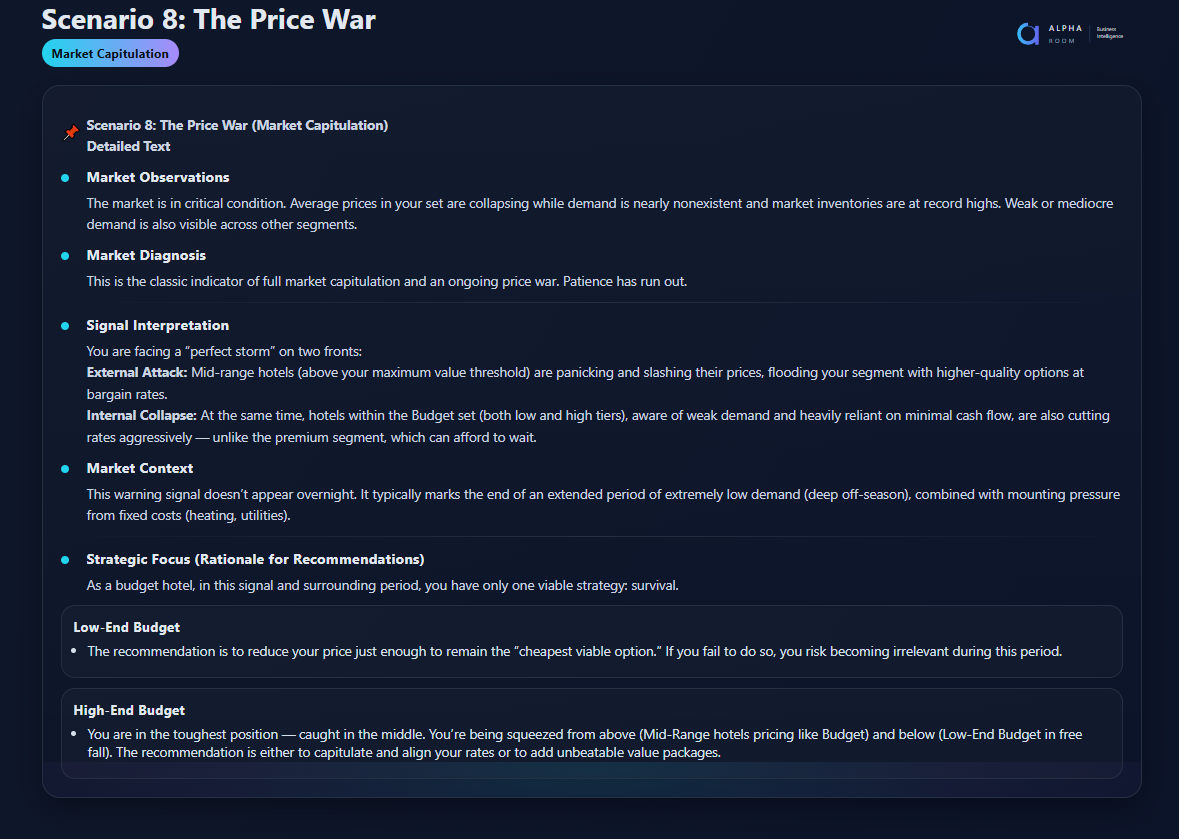This screenshot has width=1179, height=839.
Task: Click the bullet beside Signal Interpretation
Action: coord(65,326)
